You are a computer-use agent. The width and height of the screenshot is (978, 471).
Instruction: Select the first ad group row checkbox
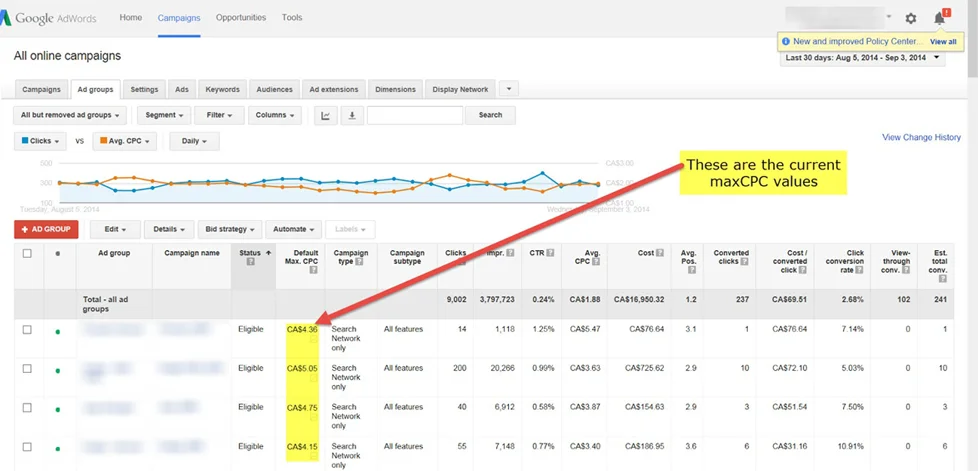pyautogui.click(x=27, y=329)
